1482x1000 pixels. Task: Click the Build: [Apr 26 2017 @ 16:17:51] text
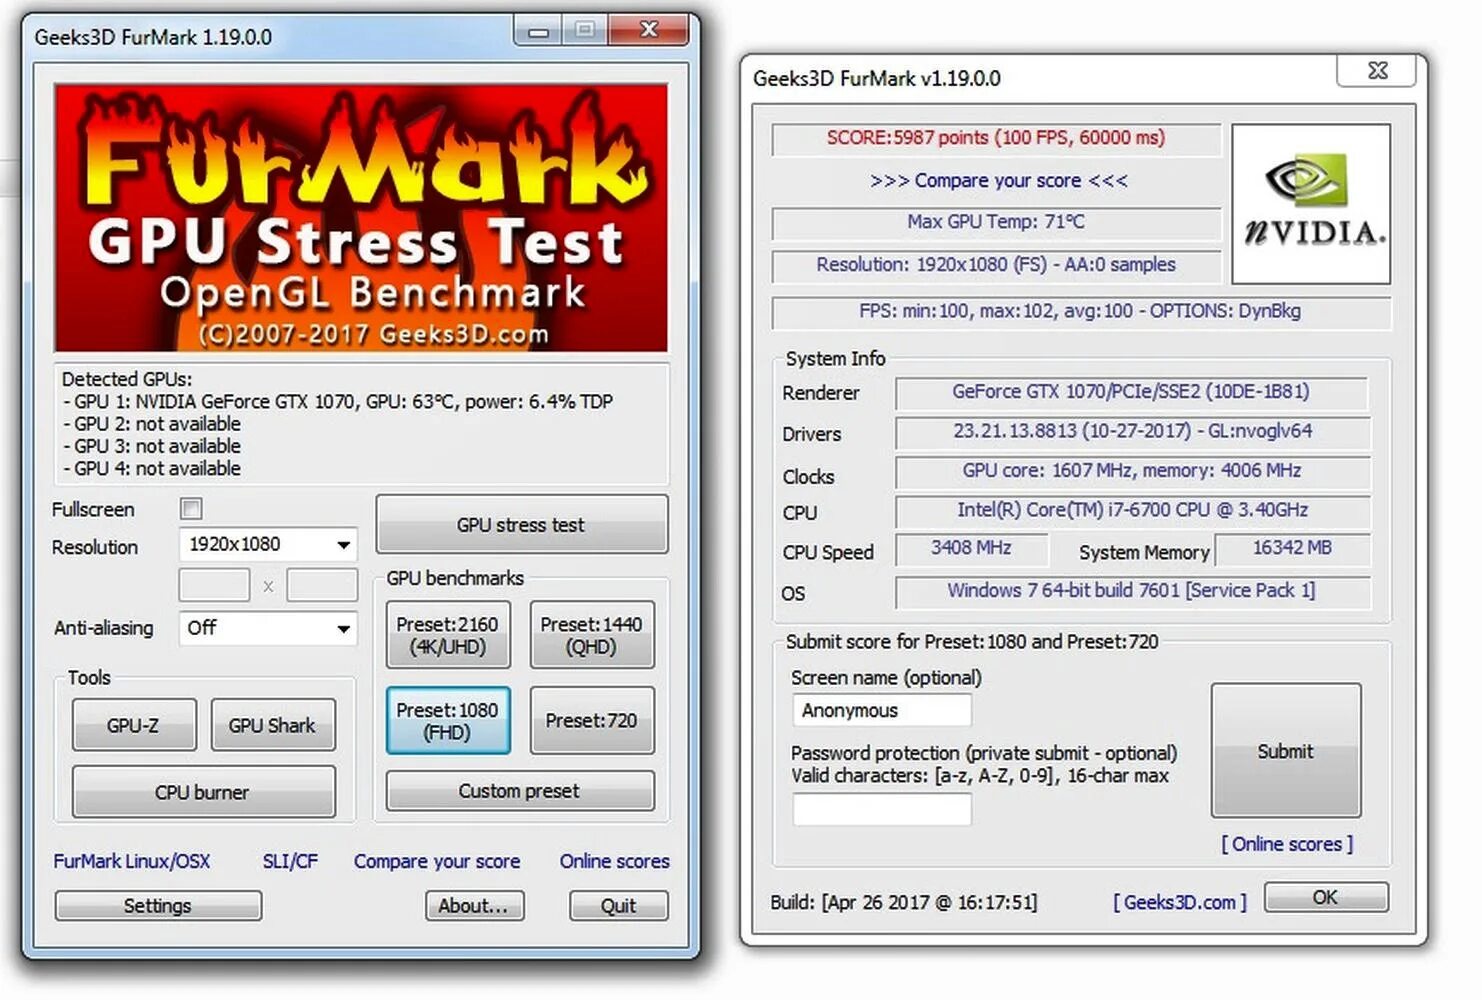point(904,902)
